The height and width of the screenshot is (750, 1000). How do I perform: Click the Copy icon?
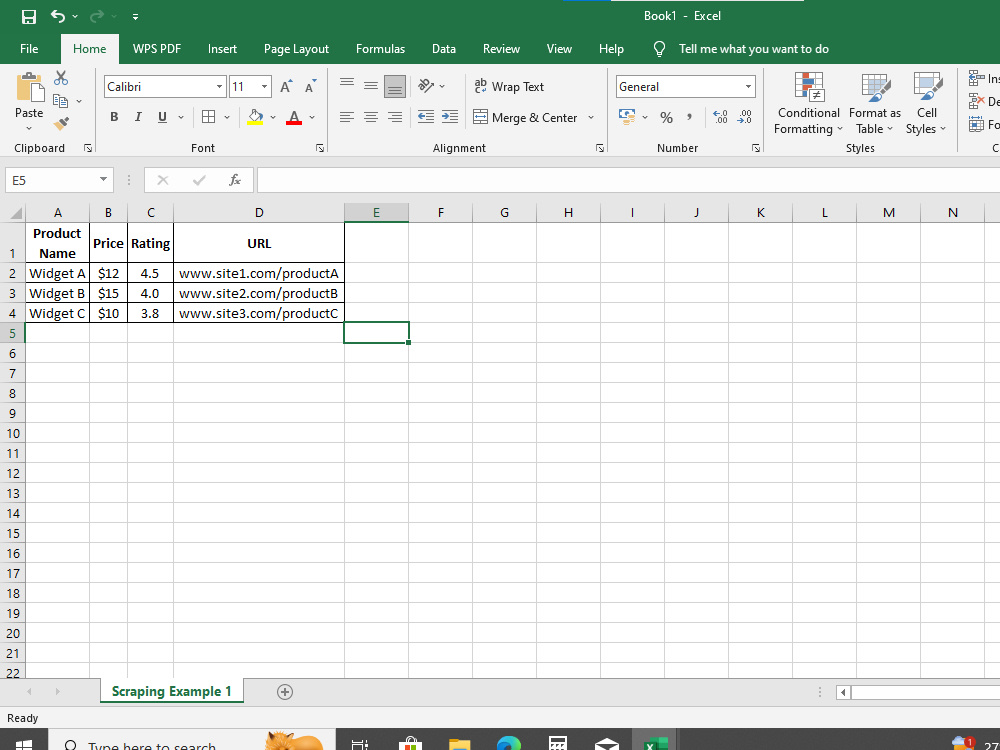point(61,101)
